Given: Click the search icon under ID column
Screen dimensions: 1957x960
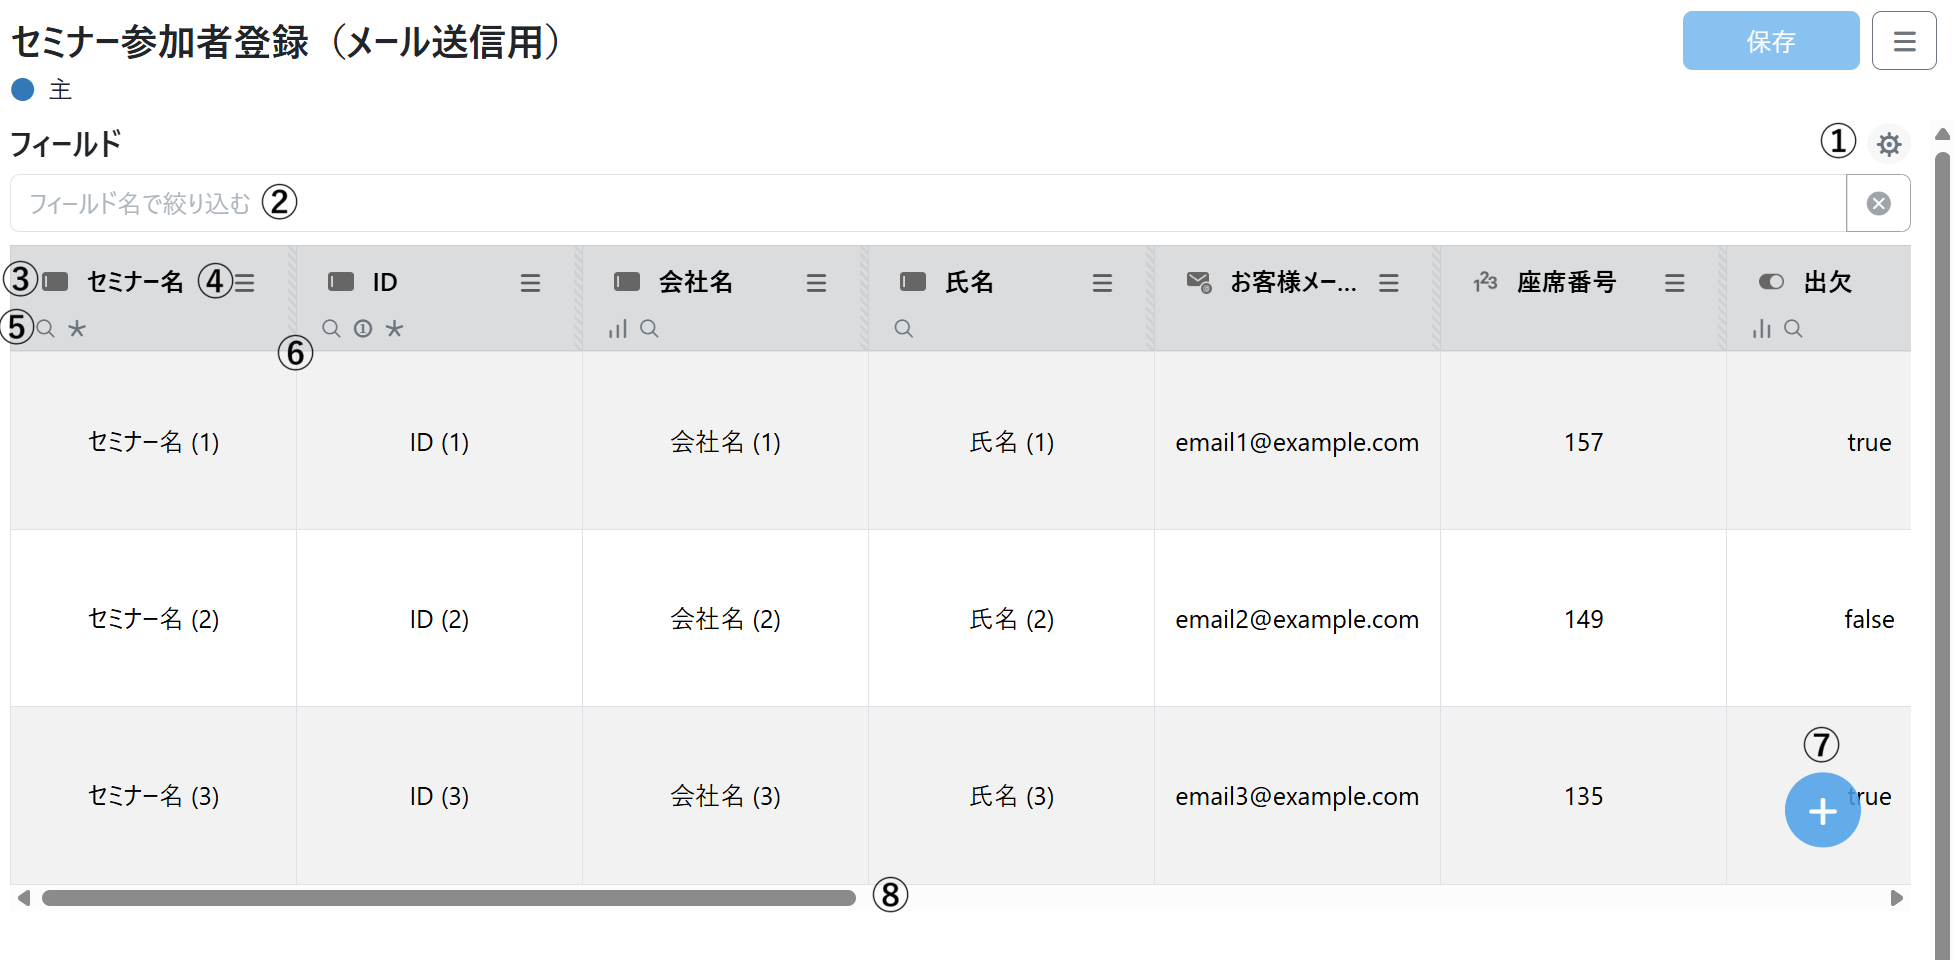Looking at the screenshot, I should [x=331, y=329].
